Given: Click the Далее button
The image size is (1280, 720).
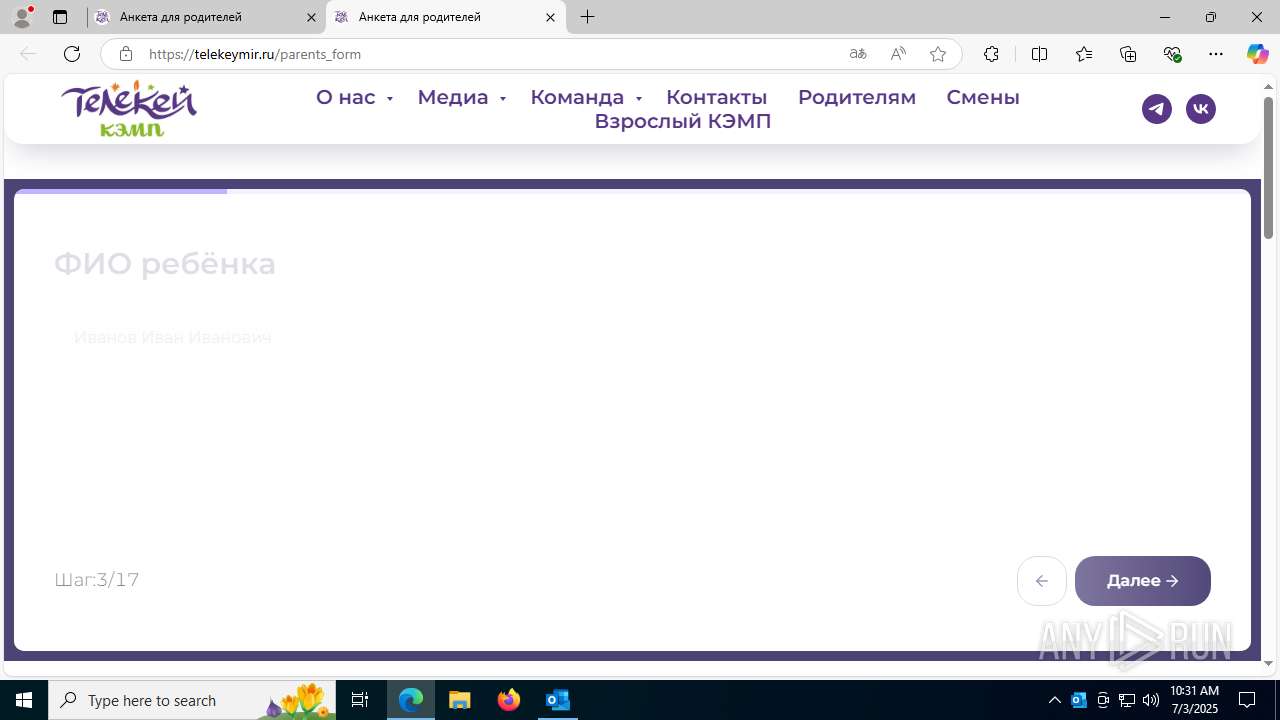Looking at the screenshot, I should coord(1143,581).
